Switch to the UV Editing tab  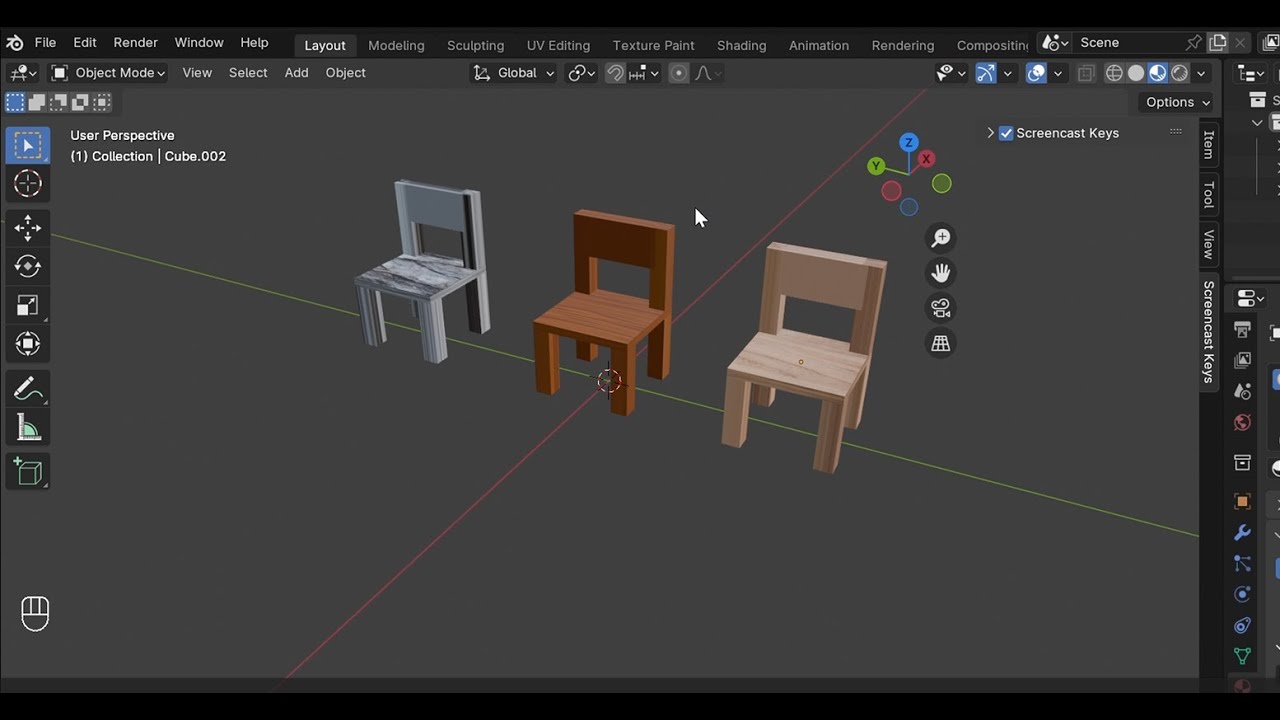(558, 45)
